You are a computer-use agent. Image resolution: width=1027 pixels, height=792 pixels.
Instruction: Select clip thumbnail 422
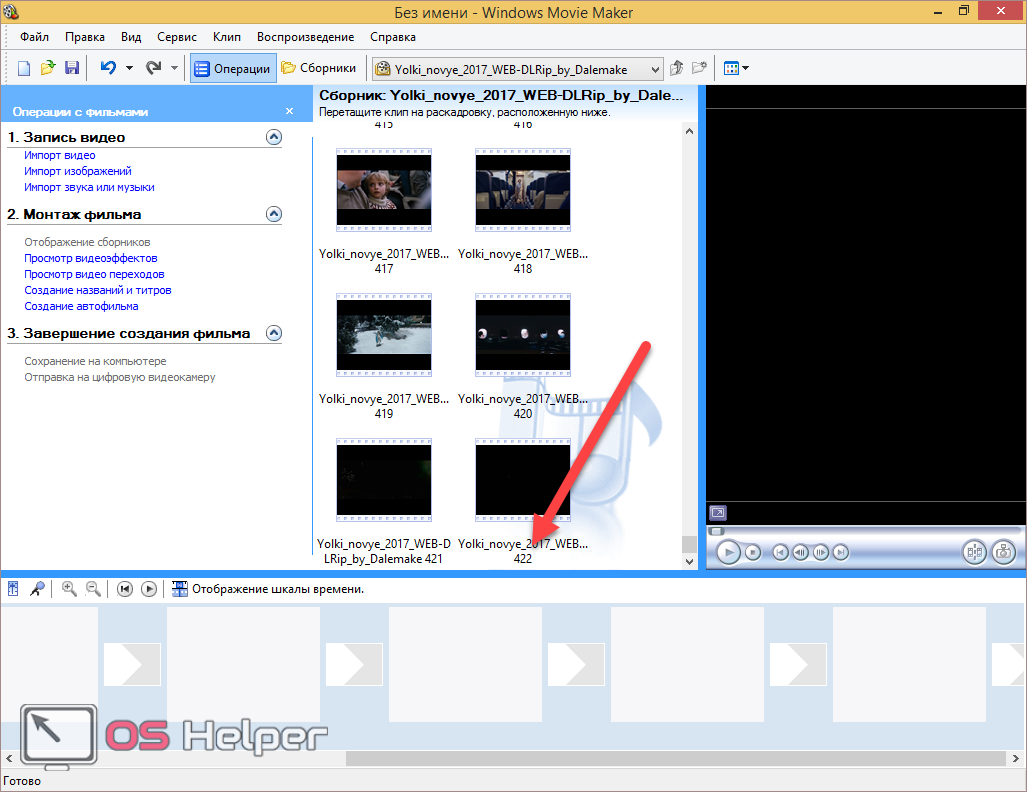pyautogui.click(x=522, y=483)
